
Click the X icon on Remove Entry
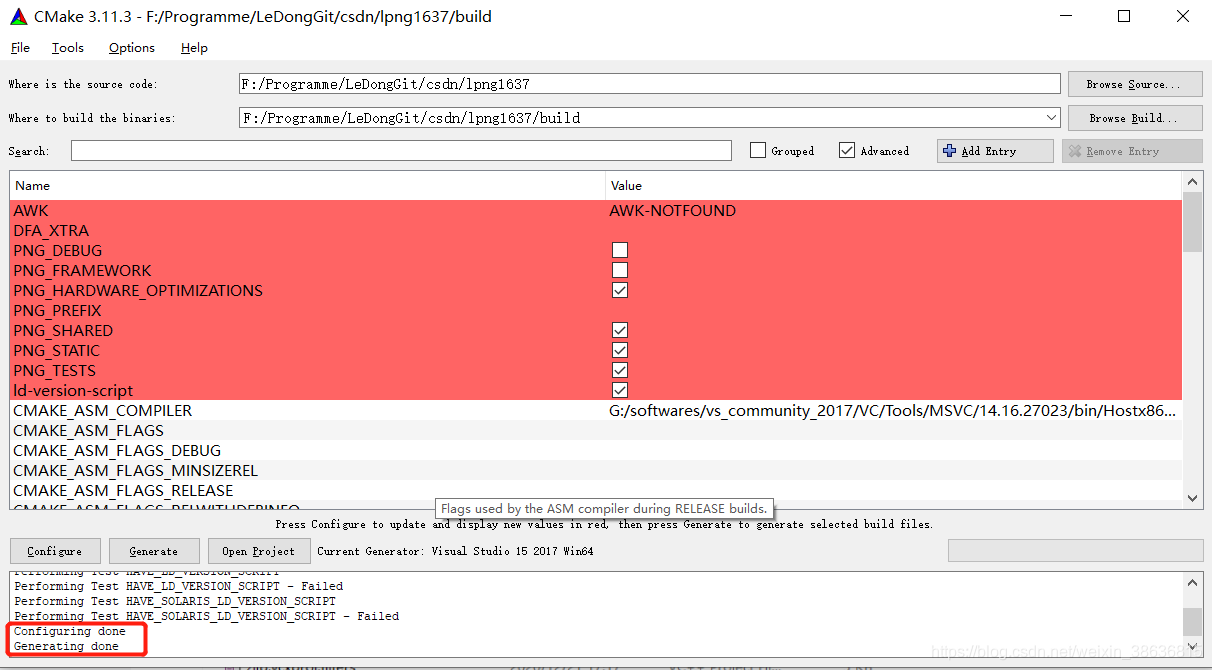1075,151
